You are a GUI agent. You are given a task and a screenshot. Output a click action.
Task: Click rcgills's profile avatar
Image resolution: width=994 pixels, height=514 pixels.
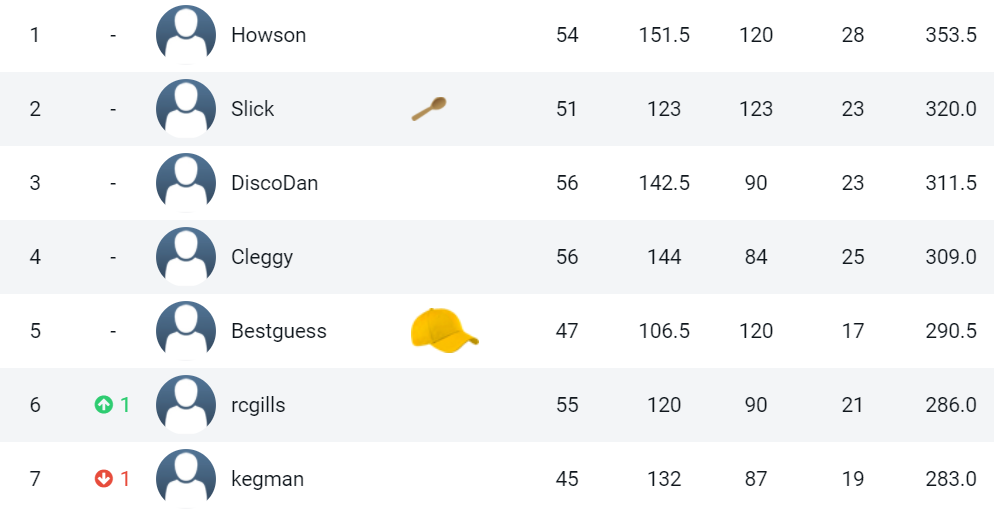pyautogui.click(x=186, y=405)
